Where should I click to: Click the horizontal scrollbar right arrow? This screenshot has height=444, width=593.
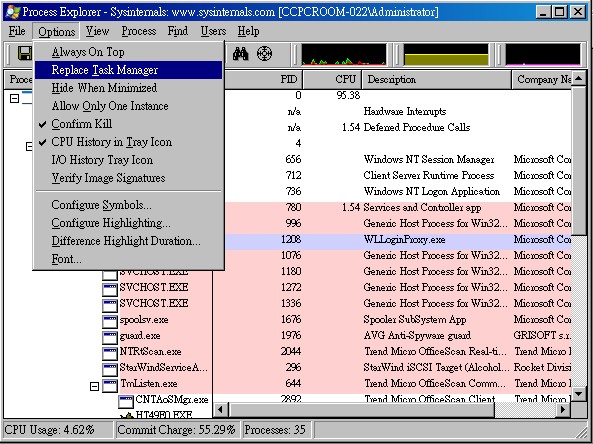[563, 410]
